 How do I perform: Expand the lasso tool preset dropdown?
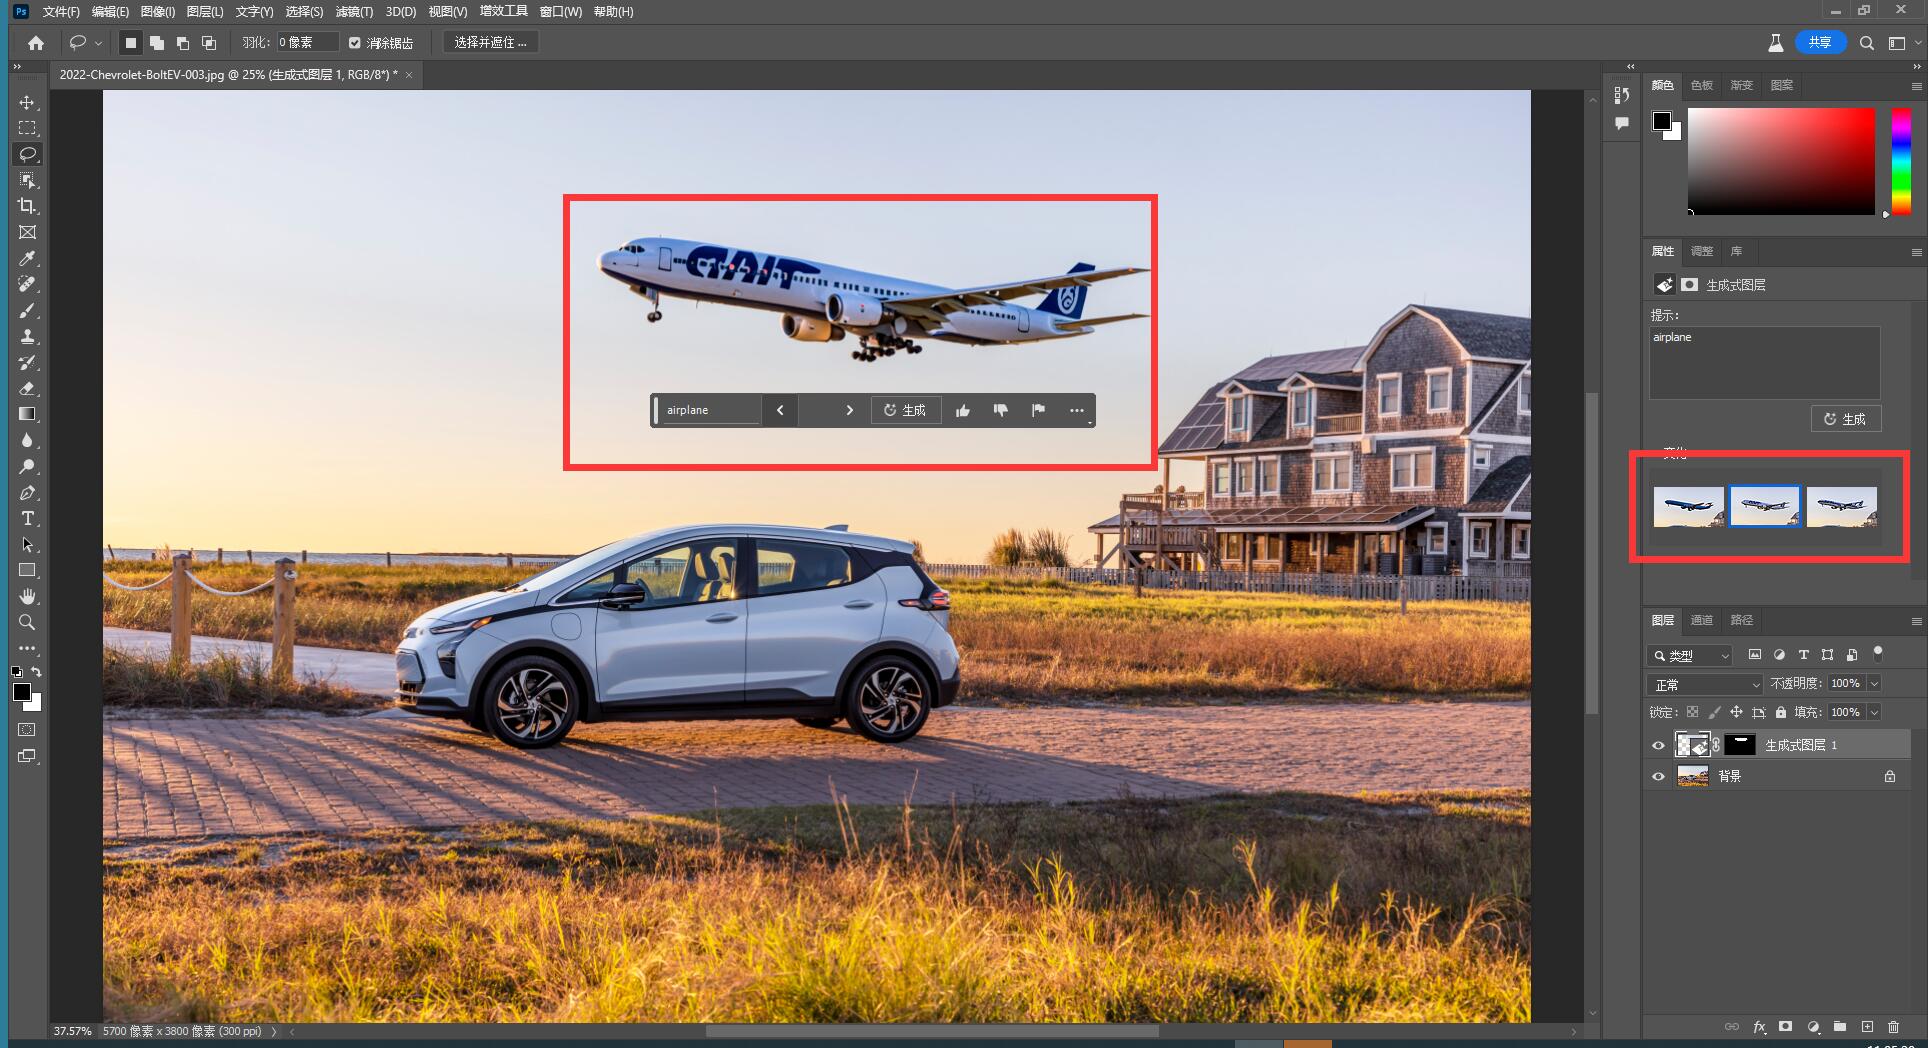tap(98, 43)
